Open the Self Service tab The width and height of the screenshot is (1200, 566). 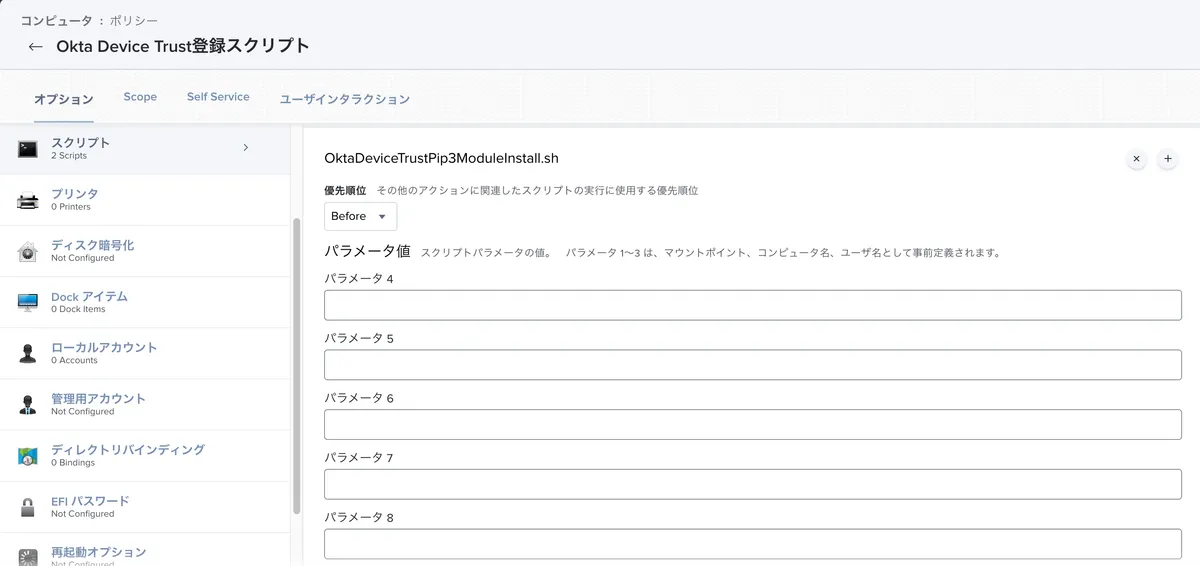(218, 97)
